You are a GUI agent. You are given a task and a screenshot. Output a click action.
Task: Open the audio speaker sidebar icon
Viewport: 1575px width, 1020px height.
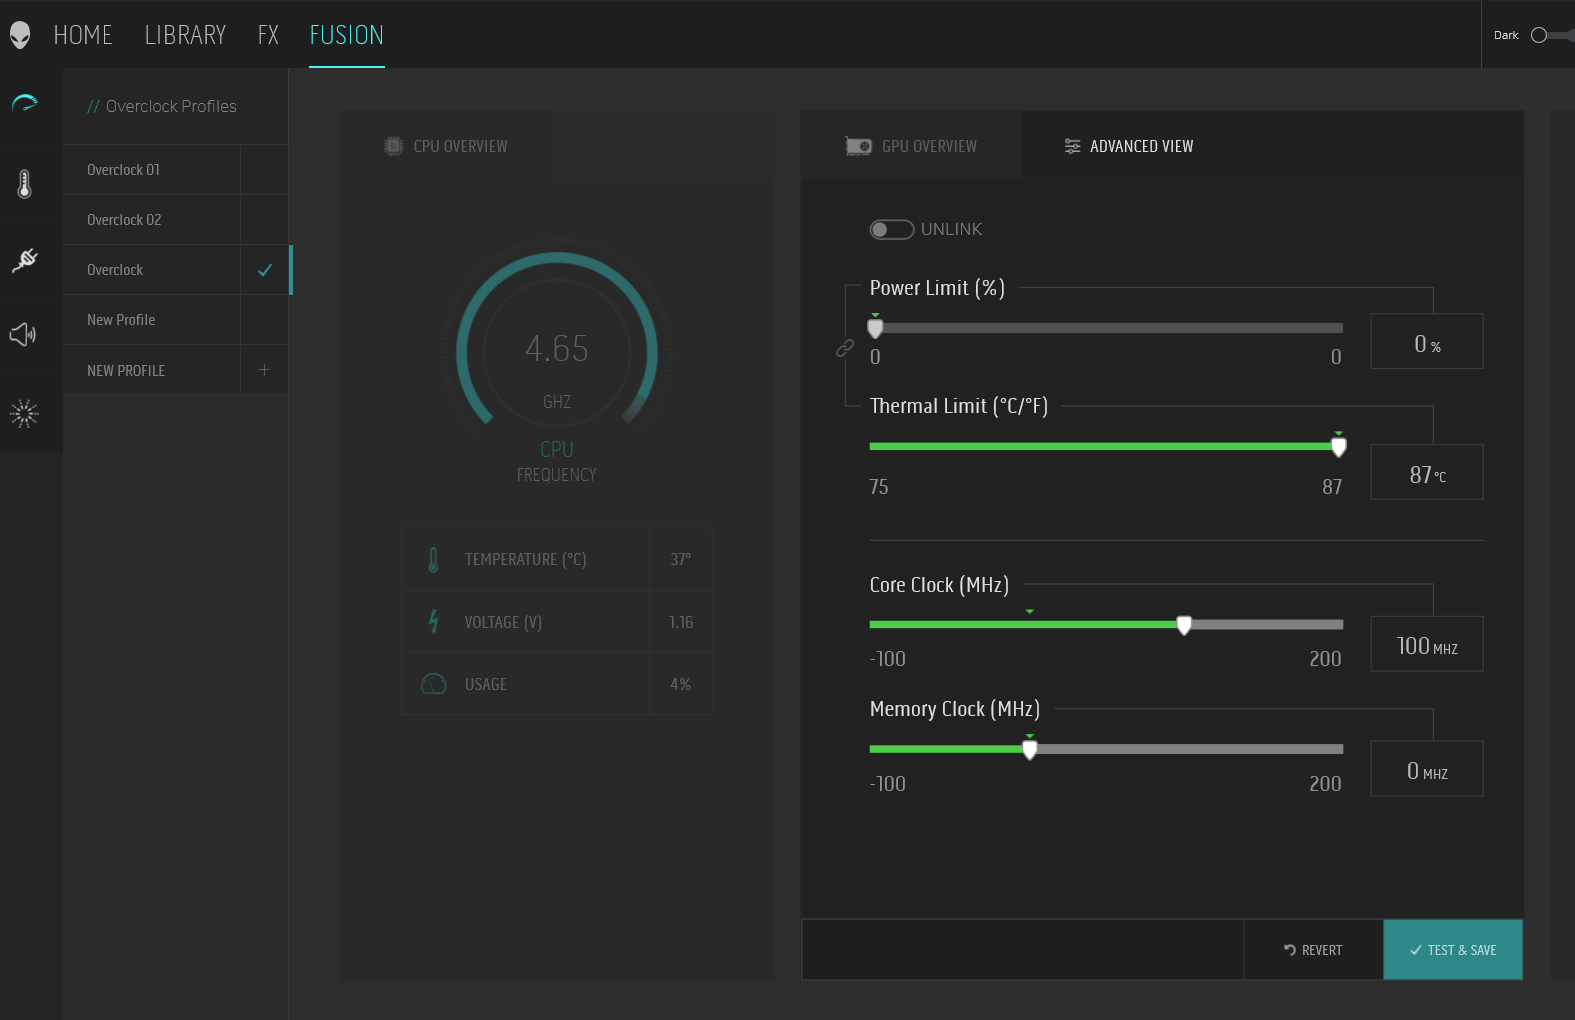(23, 334)
